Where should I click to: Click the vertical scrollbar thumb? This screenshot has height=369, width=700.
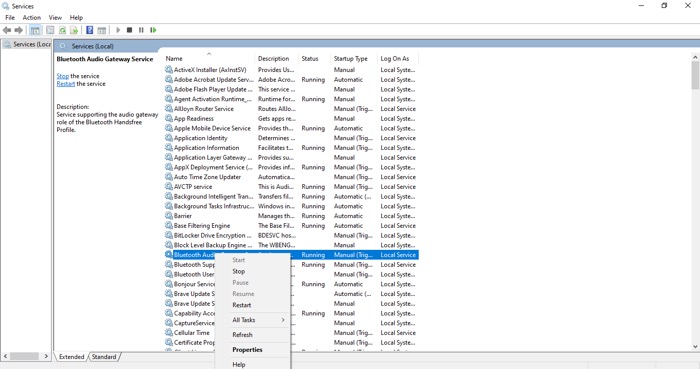[695, 75]
